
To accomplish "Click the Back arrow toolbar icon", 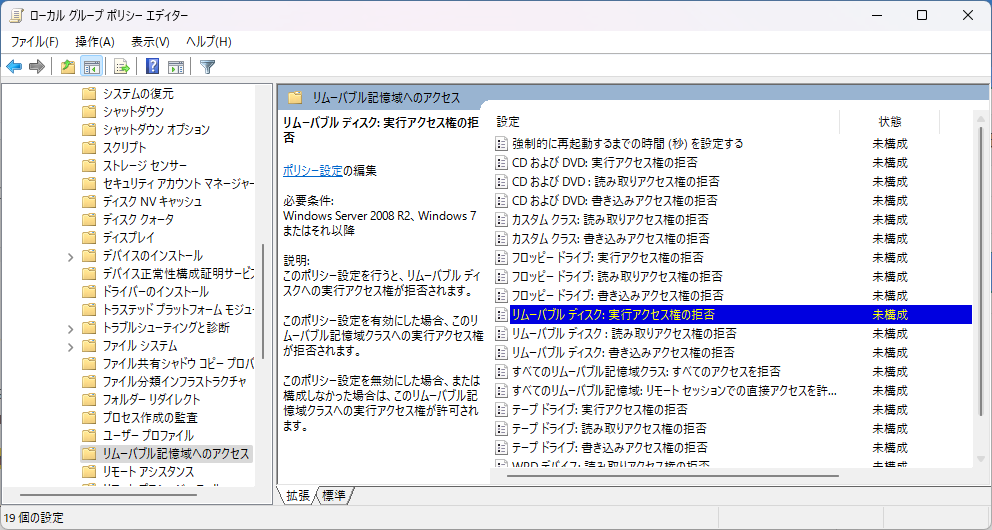I will point(14,66).
